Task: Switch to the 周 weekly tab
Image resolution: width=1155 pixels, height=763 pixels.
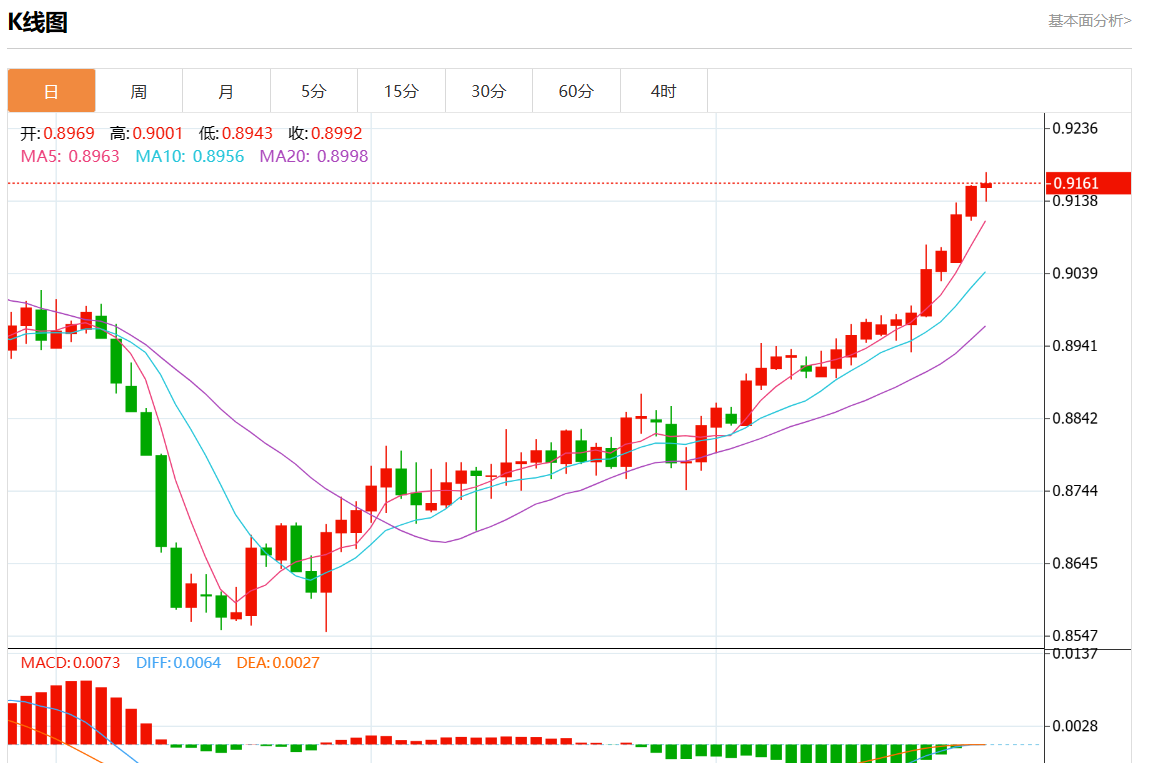Action: click(138, 91)
